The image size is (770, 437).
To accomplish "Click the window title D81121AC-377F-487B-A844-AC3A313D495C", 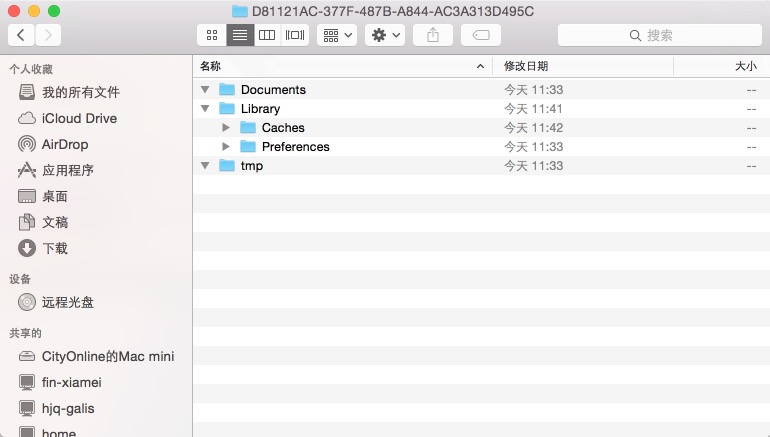I will [393, 11].
